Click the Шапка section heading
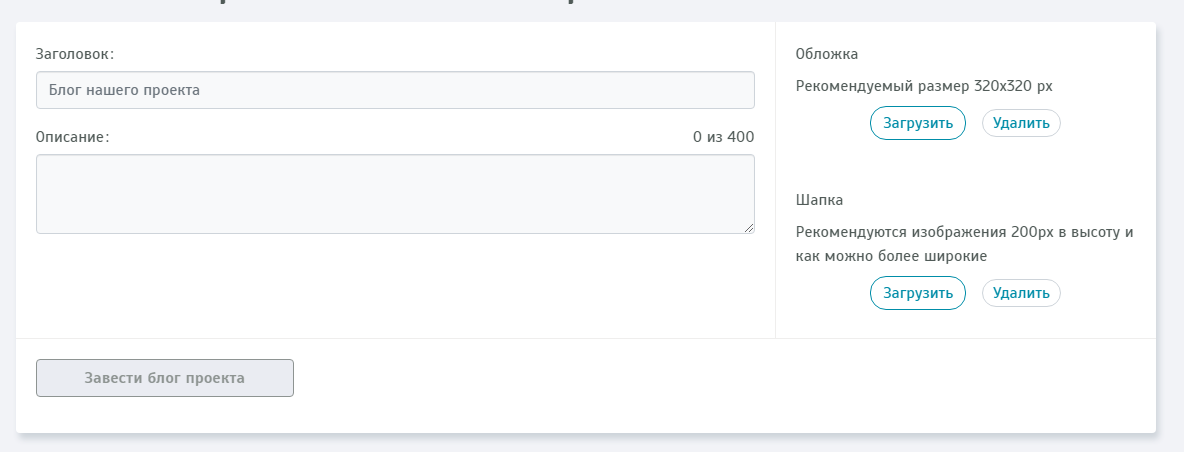This screenshot has height=452, width=1184. pyautogui.click(x=820, y=200)
